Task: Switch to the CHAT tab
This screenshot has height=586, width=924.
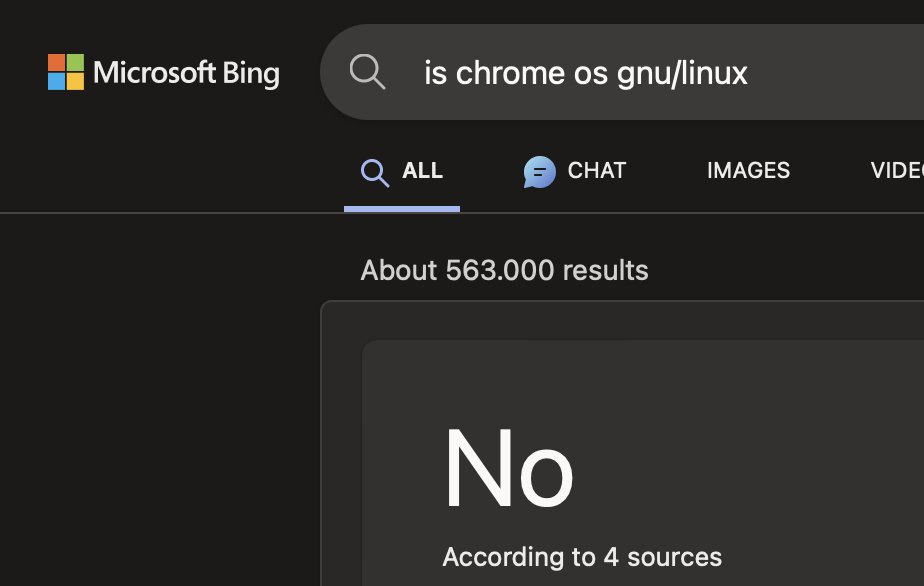Action: point(596,171)
